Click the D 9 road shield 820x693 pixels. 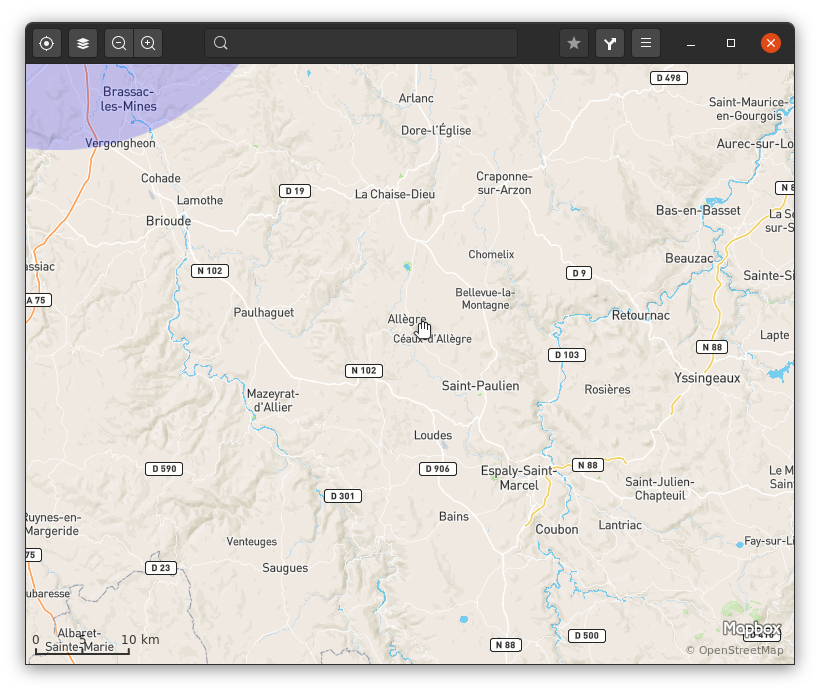click(x=579, y=273)
